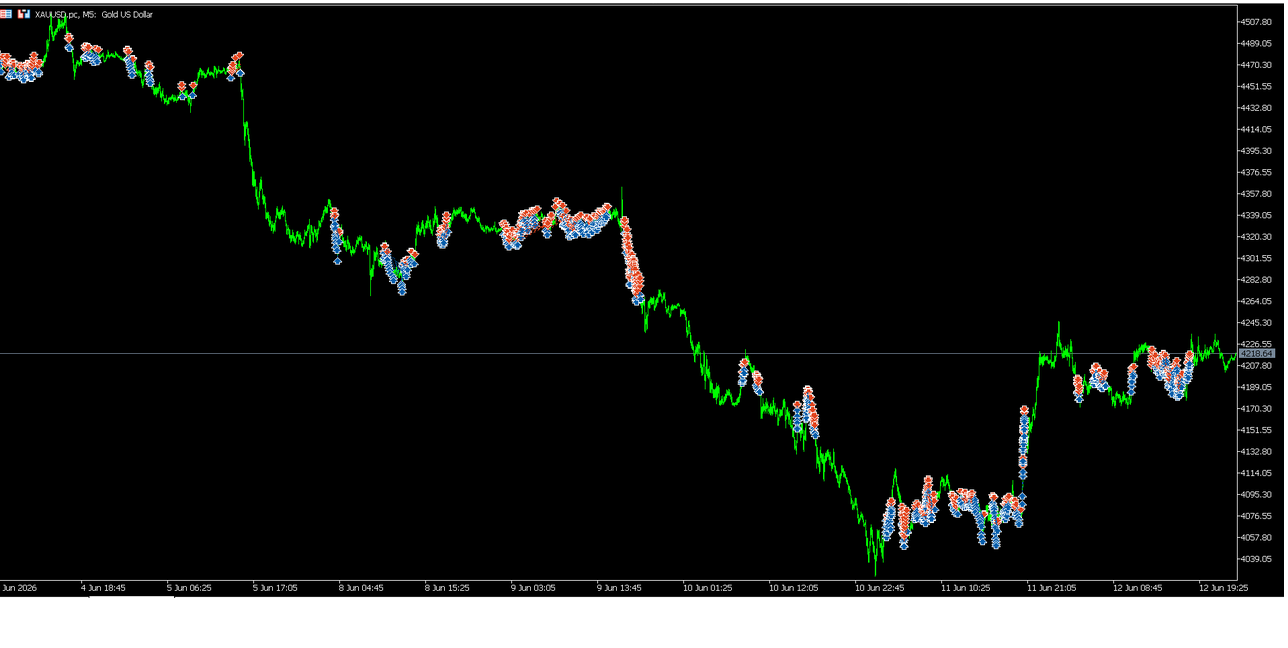Click the 8 Jun 15:25 time label
This screenshot has height=648, width=1288.
pos(447,588)
